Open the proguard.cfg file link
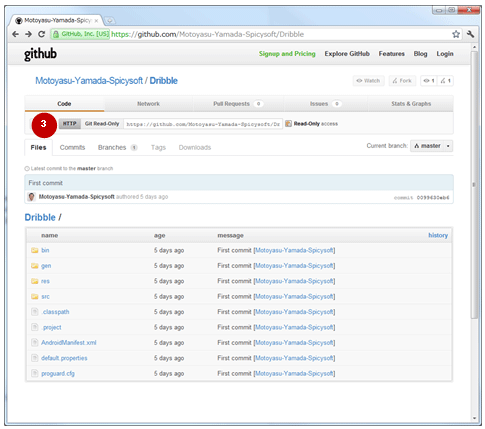Screen dimensions: 485x429 (58, 373)
